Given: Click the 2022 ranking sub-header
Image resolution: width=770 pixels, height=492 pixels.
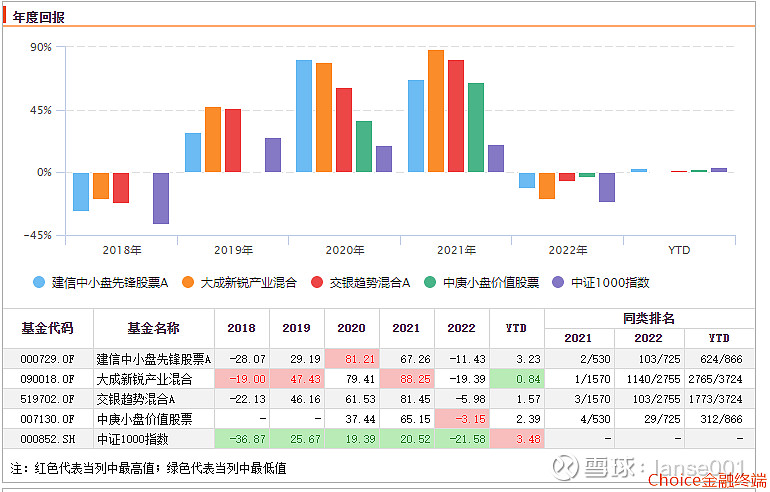Looking at the screenshot, I should tap(648, 338).
